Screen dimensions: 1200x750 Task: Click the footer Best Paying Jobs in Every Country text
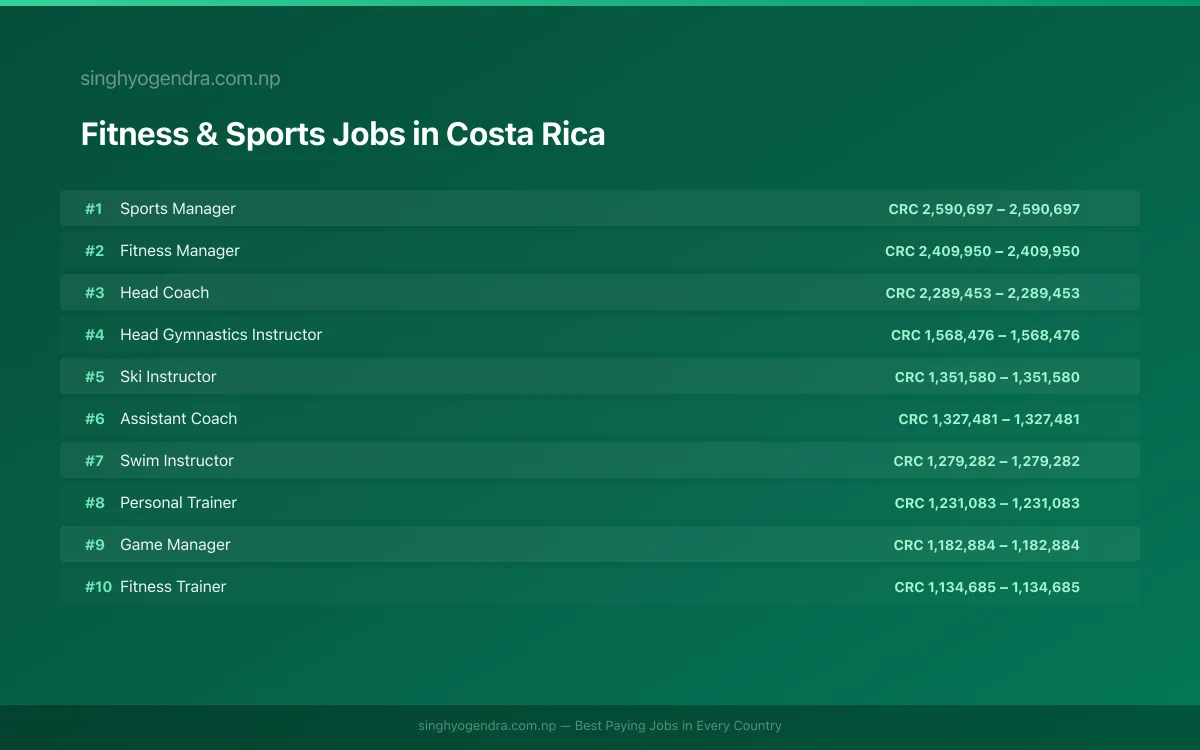[678, 726]
